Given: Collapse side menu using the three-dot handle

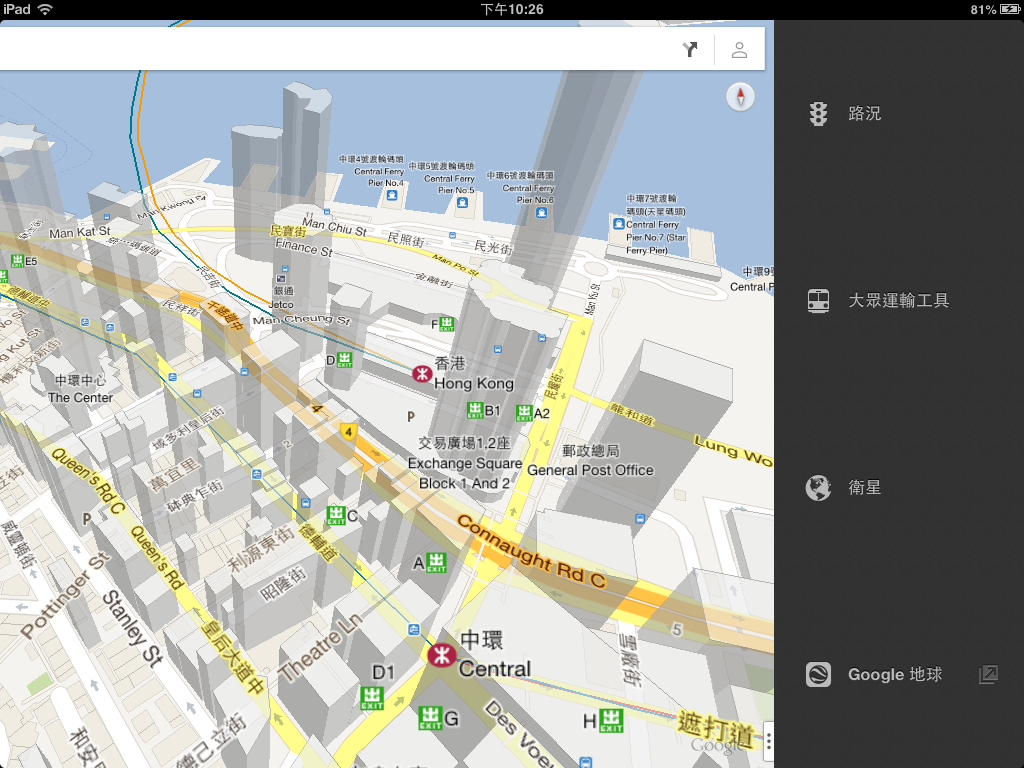Looking at the screenshot, I should click(768, 741).
